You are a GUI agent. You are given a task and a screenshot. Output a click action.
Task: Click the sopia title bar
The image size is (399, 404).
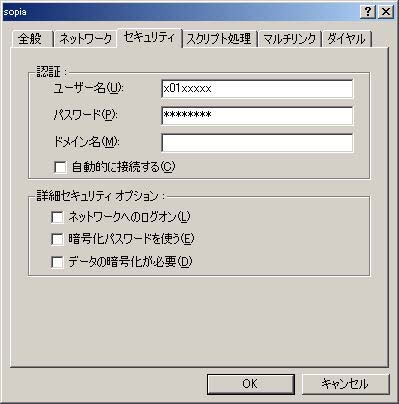(180, 12)
